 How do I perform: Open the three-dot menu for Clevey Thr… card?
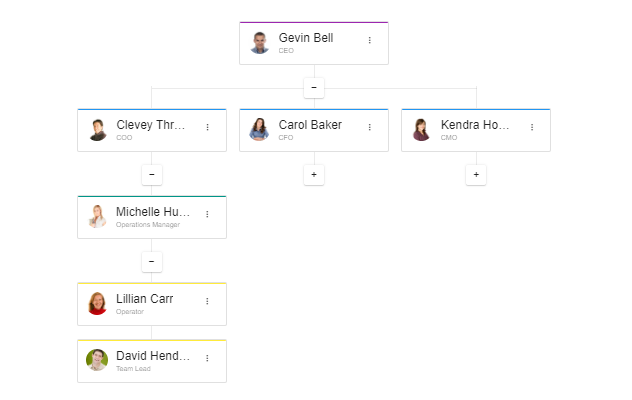point(207,128)
